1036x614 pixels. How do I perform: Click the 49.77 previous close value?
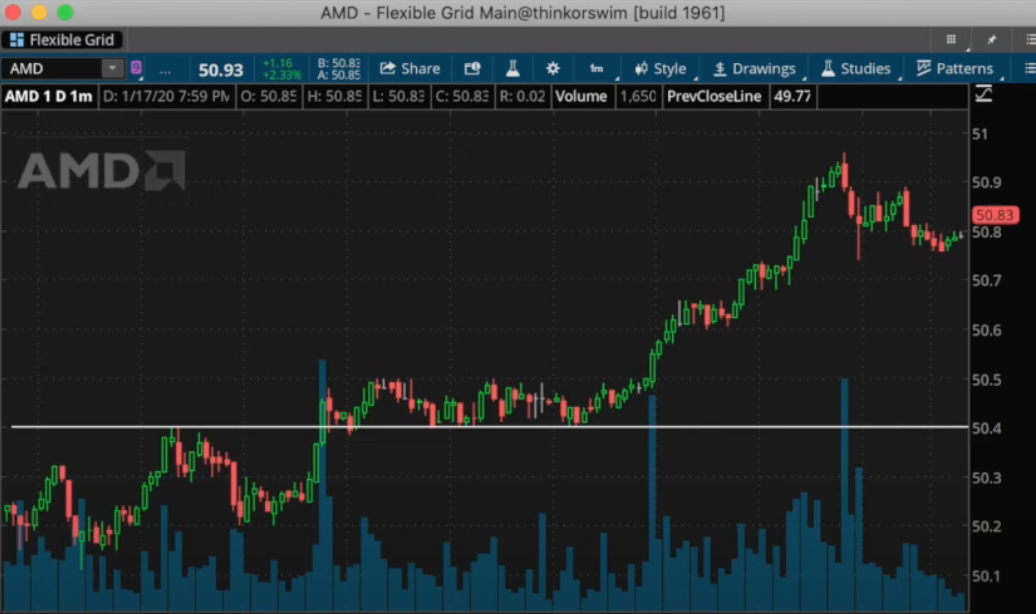792,96
